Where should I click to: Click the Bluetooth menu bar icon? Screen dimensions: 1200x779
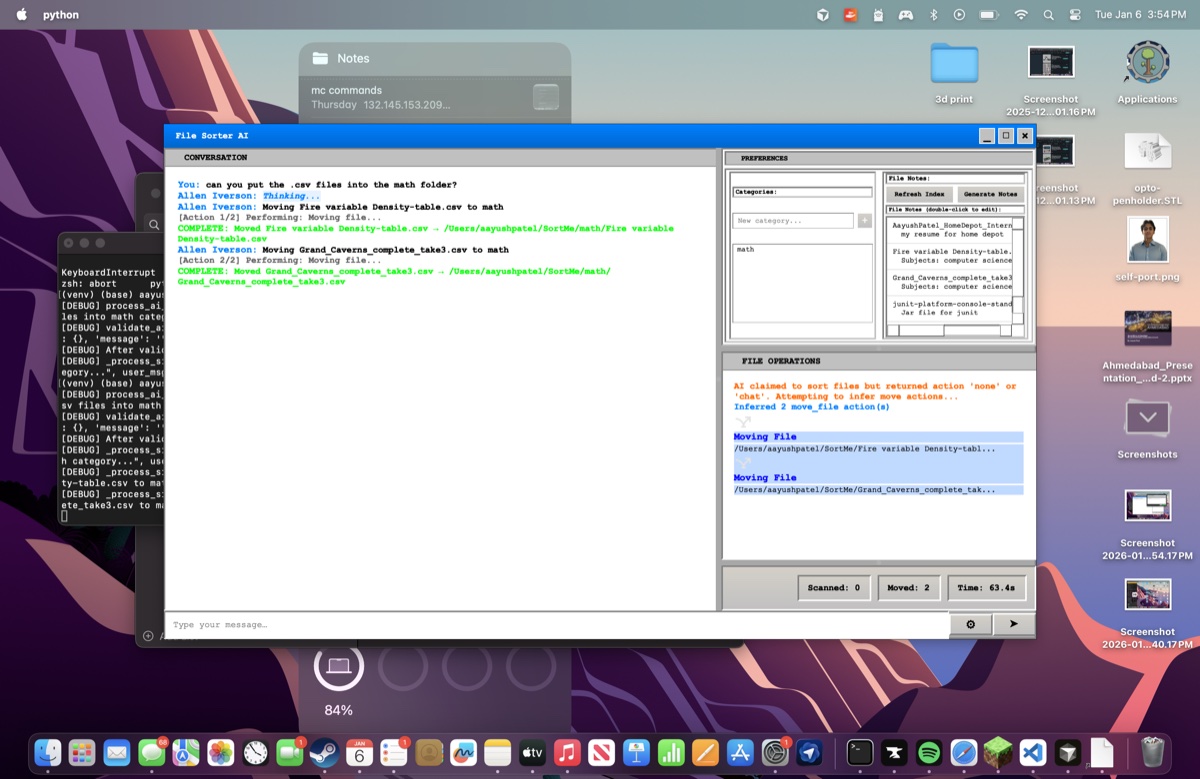click(934, 15)
